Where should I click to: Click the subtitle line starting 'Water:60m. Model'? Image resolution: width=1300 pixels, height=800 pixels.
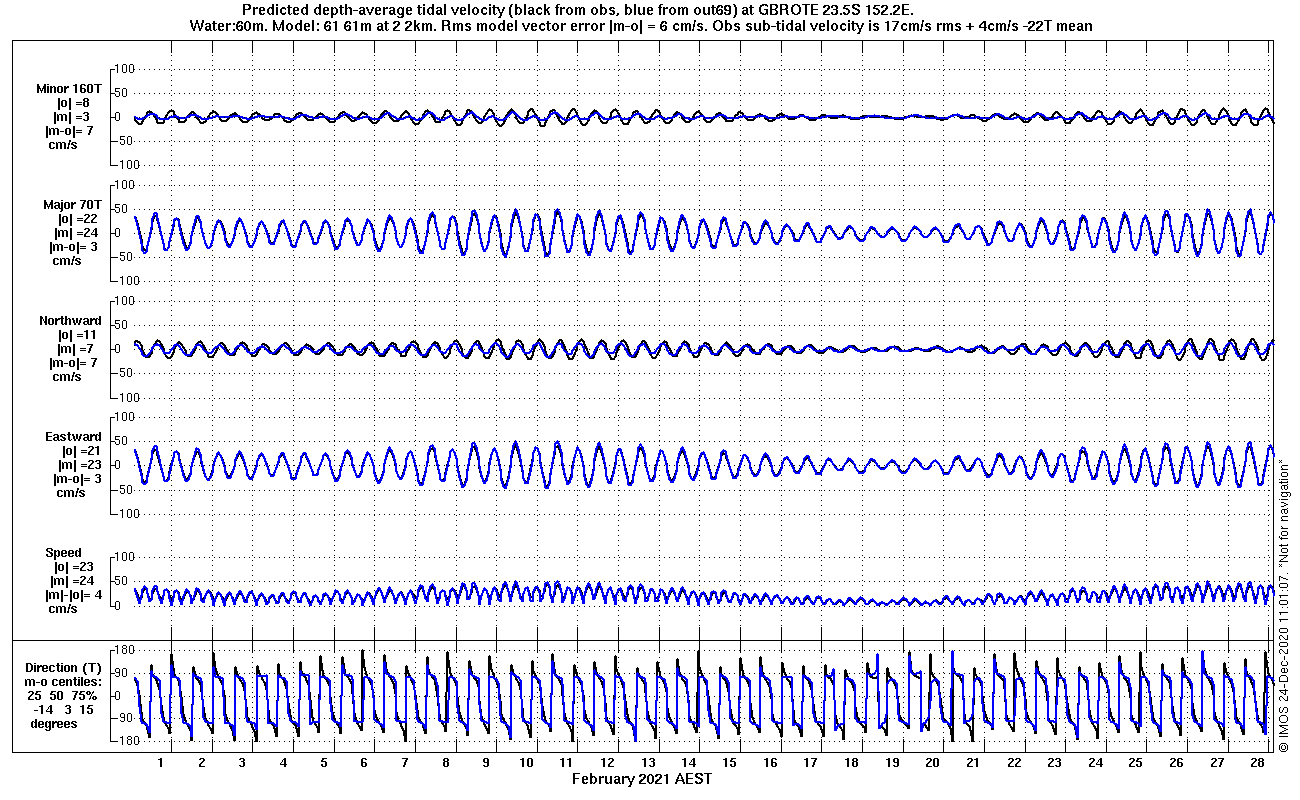coord(640,25)
